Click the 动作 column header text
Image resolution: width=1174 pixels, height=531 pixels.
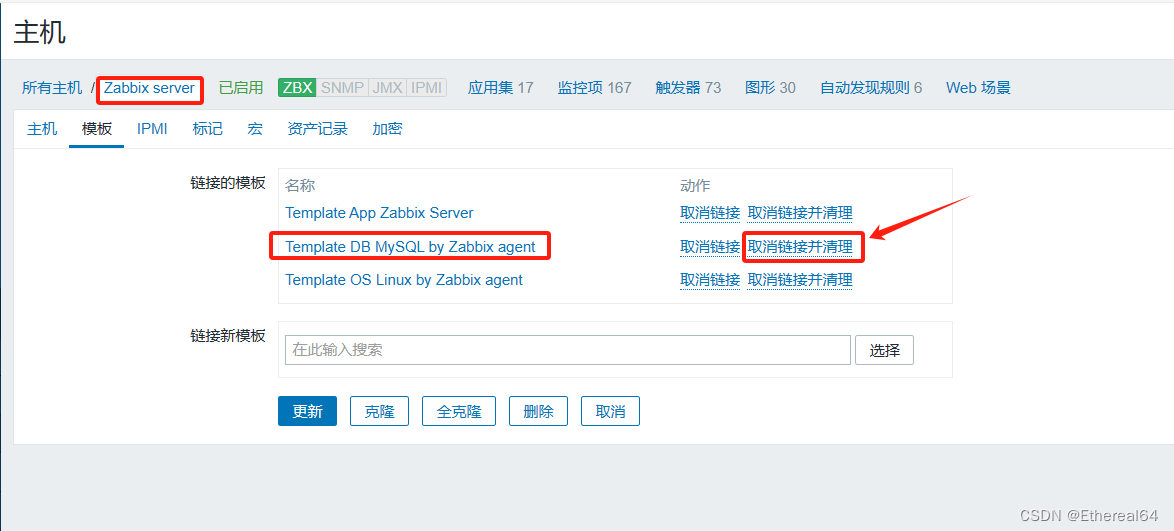pyautogui.click(x=695, y=186)
